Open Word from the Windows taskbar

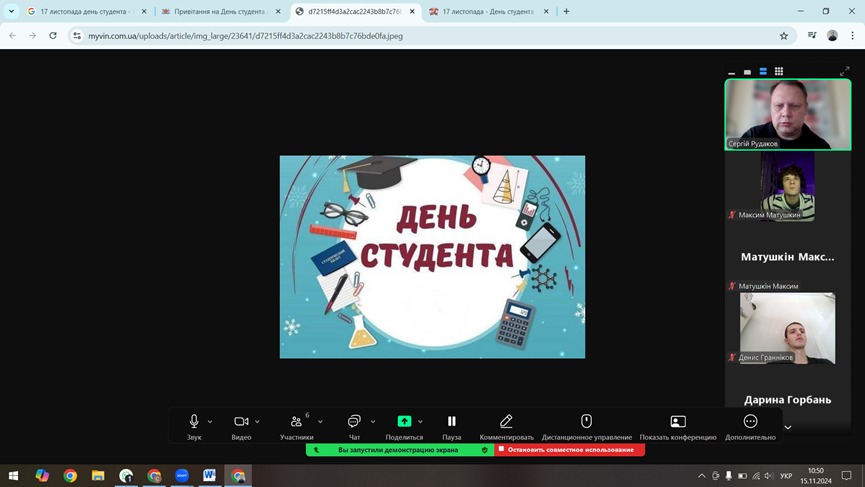(210, 476)
